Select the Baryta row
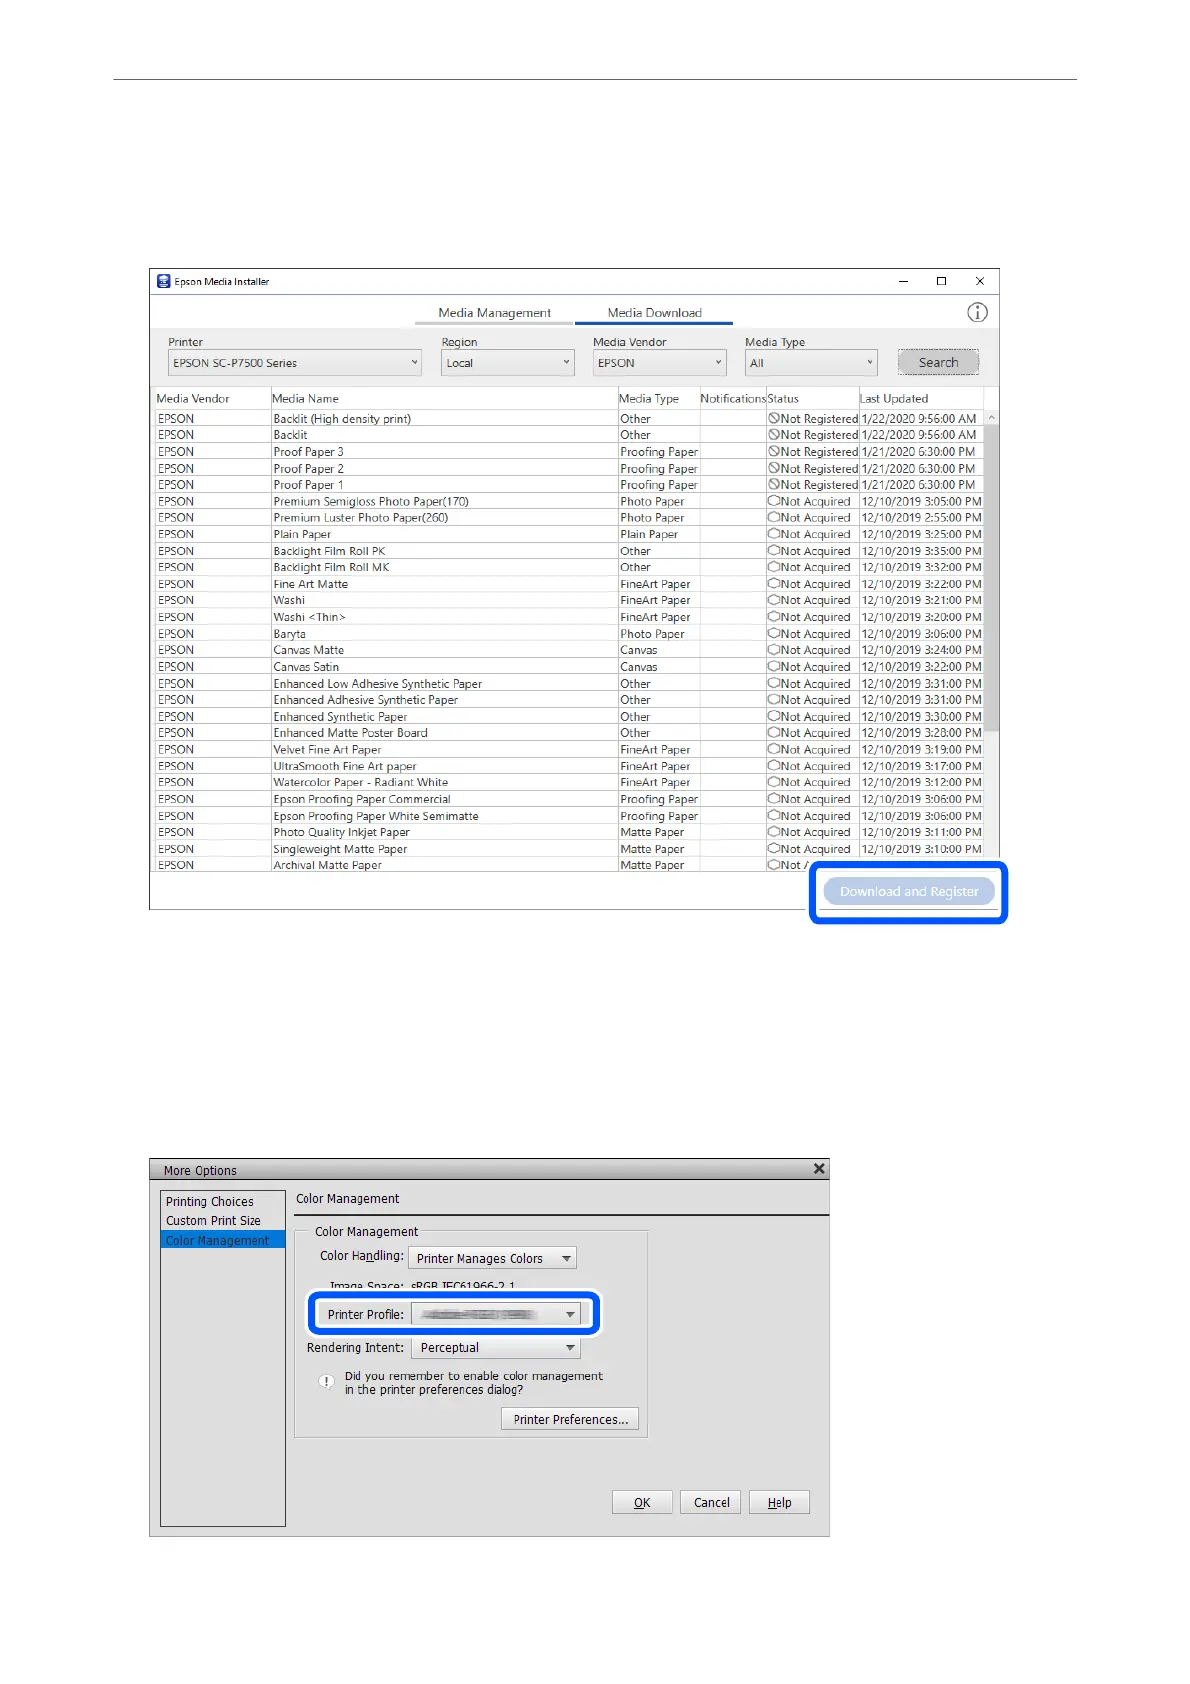This screenshot has width=1190, height=1684. point(569,634)
